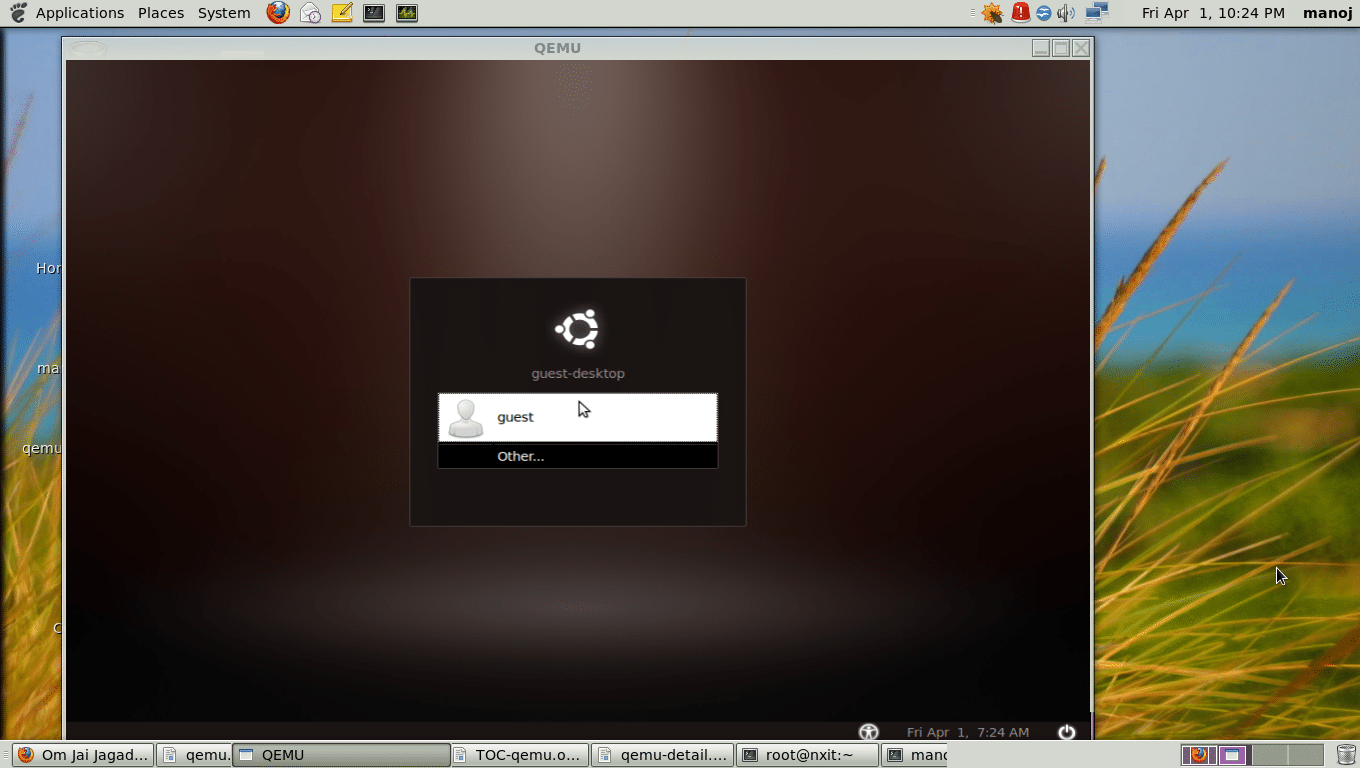Image resolution: width=1360 pixels, height=768 pixels.
Task: Close the QEMU window
Action: pyautogui.click(x=1081, y=48)
